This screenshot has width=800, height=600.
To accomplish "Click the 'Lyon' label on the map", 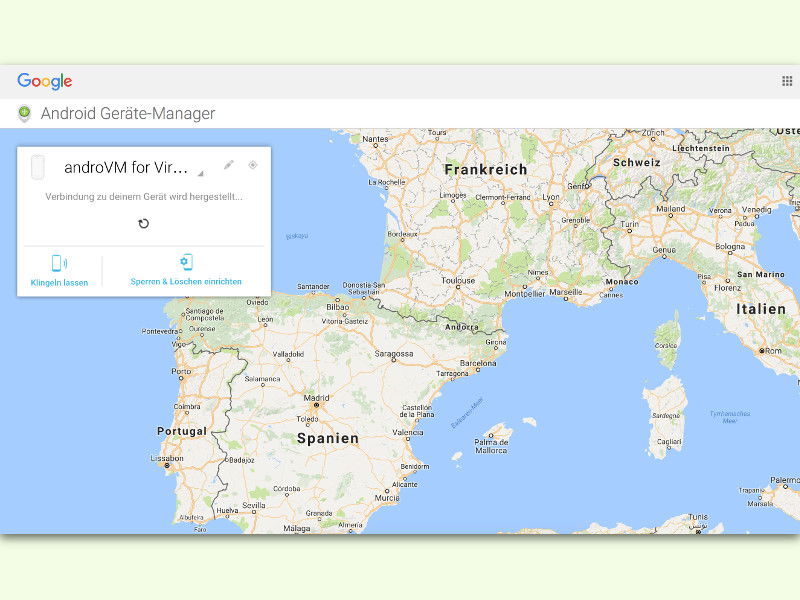I will (x=551, y=197).
